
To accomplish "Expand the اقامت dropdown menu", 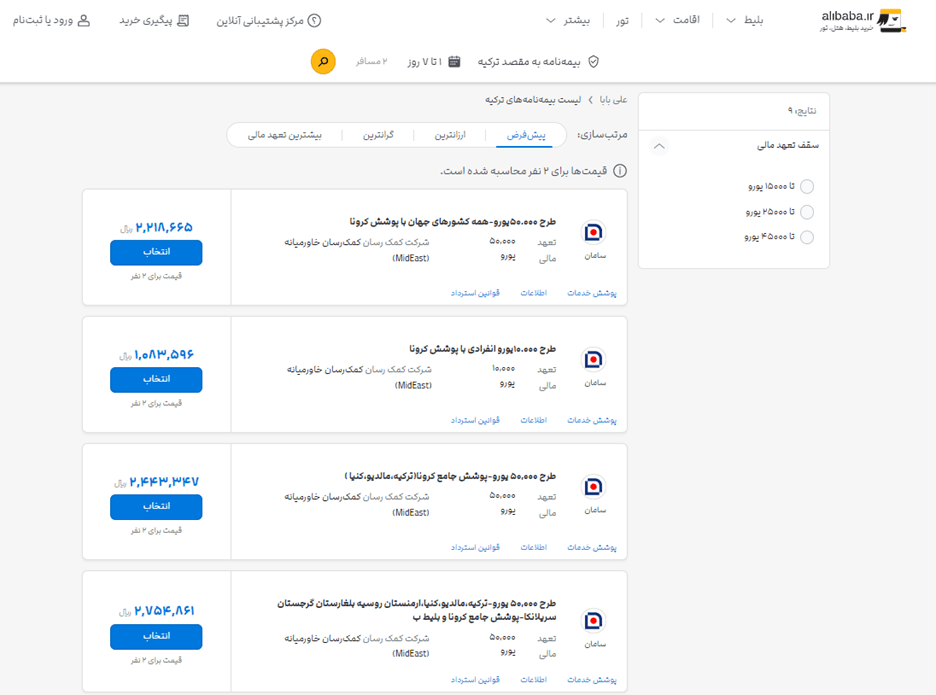I will pyautogui.click(x=677, y=20).
